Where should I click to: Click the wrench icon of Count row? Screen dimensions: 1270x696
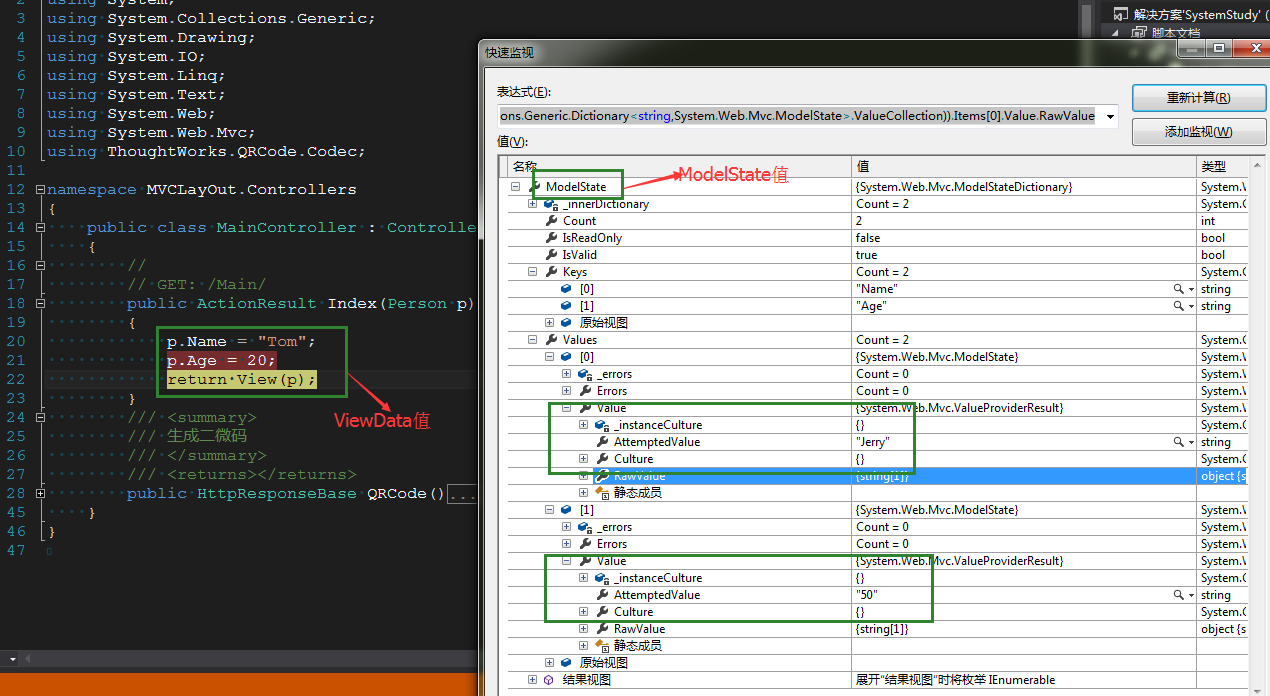click(551, 221)
